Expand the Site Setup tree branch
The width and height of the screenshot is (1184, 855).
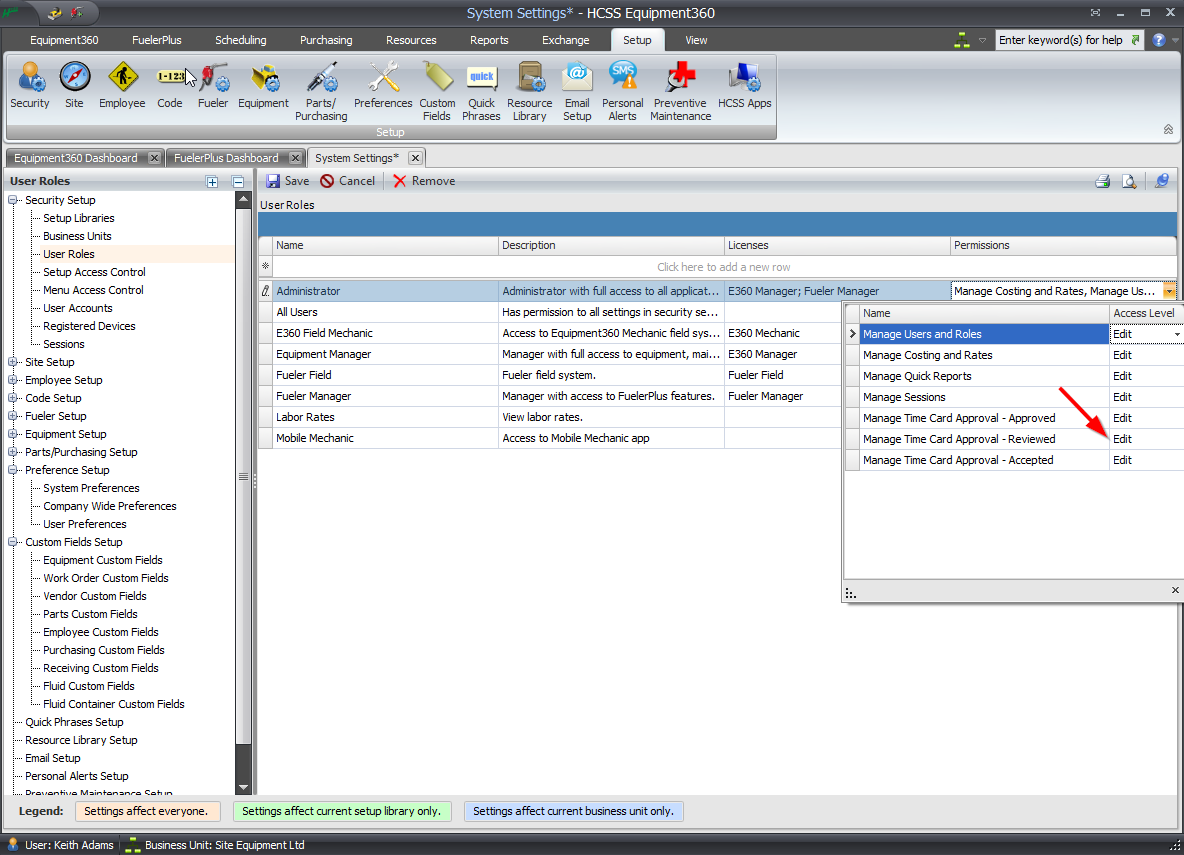pos(11,362)
